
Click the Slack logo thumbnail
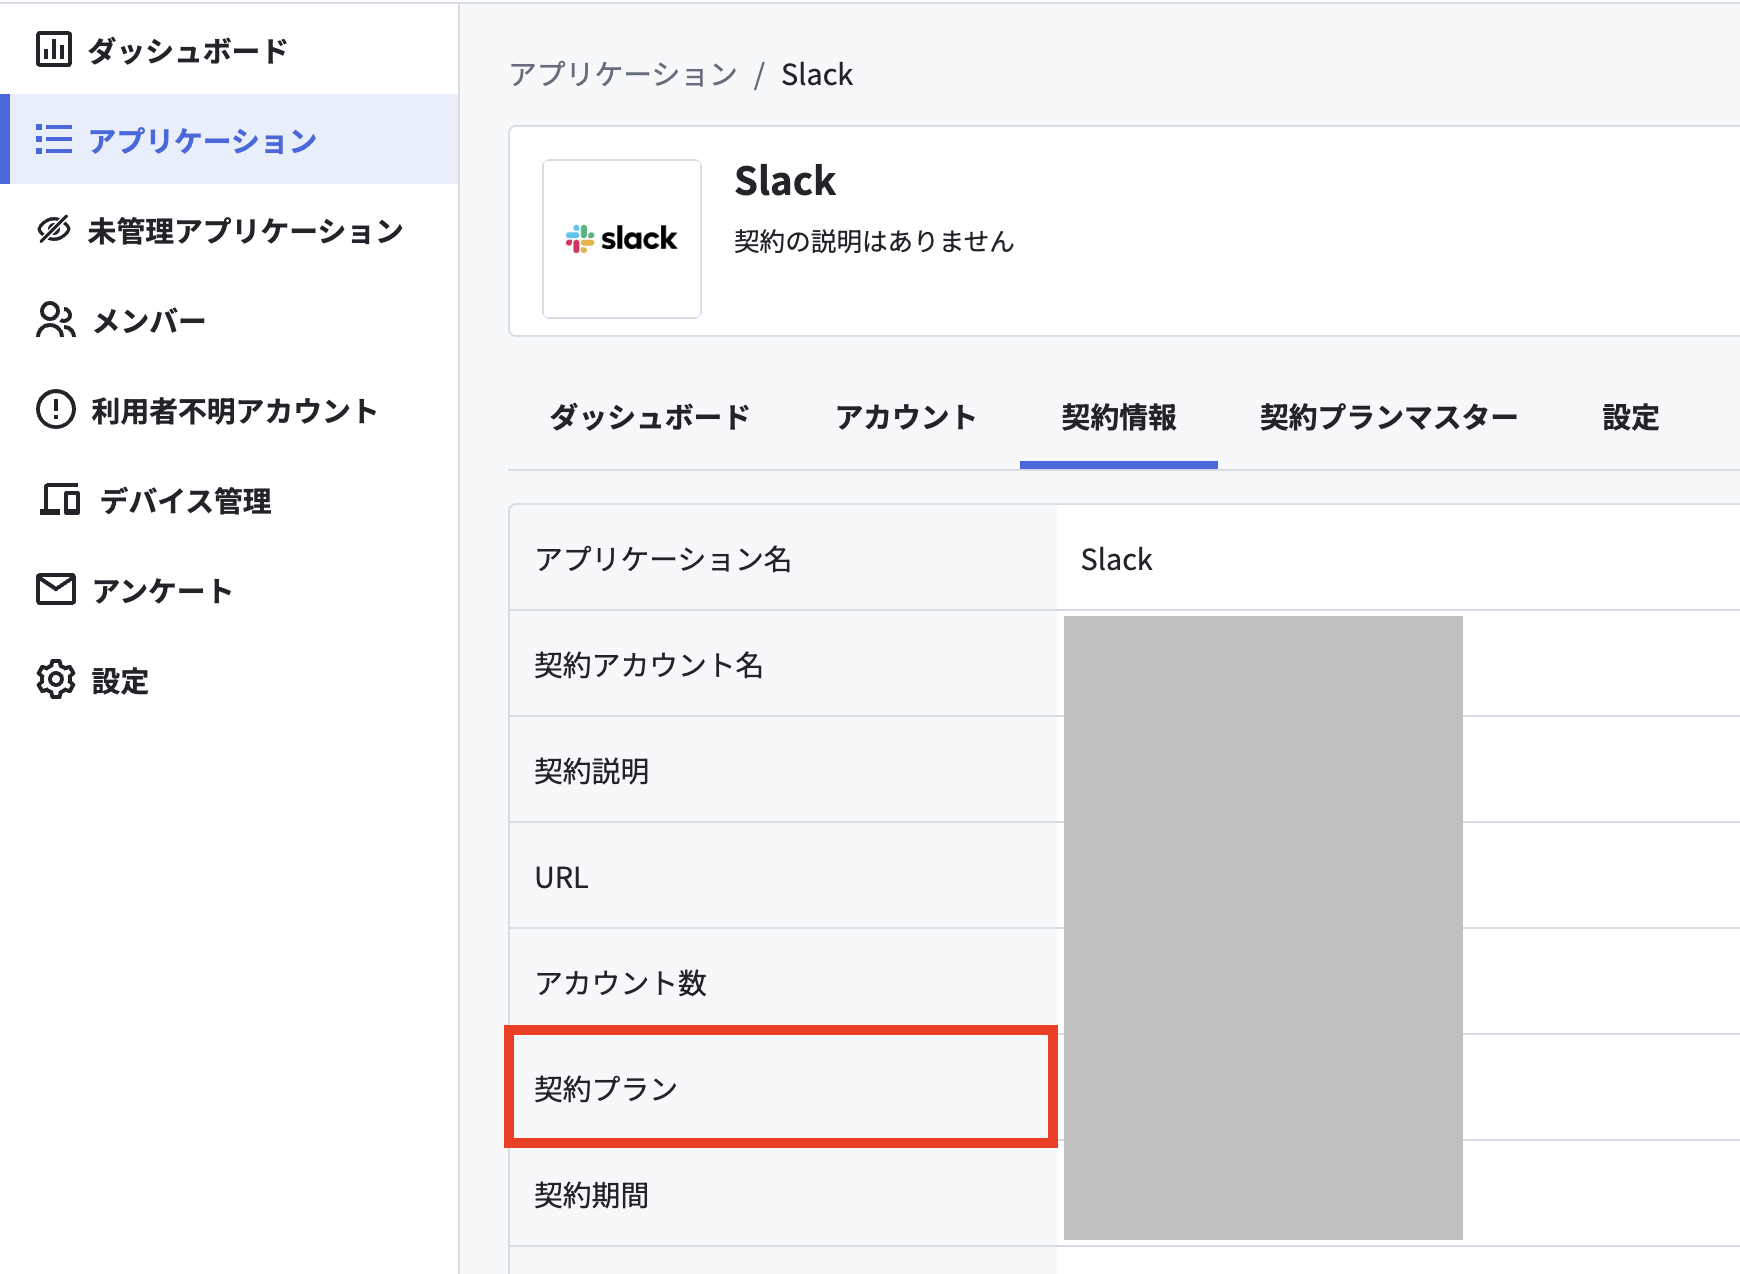tap(622, 239)
